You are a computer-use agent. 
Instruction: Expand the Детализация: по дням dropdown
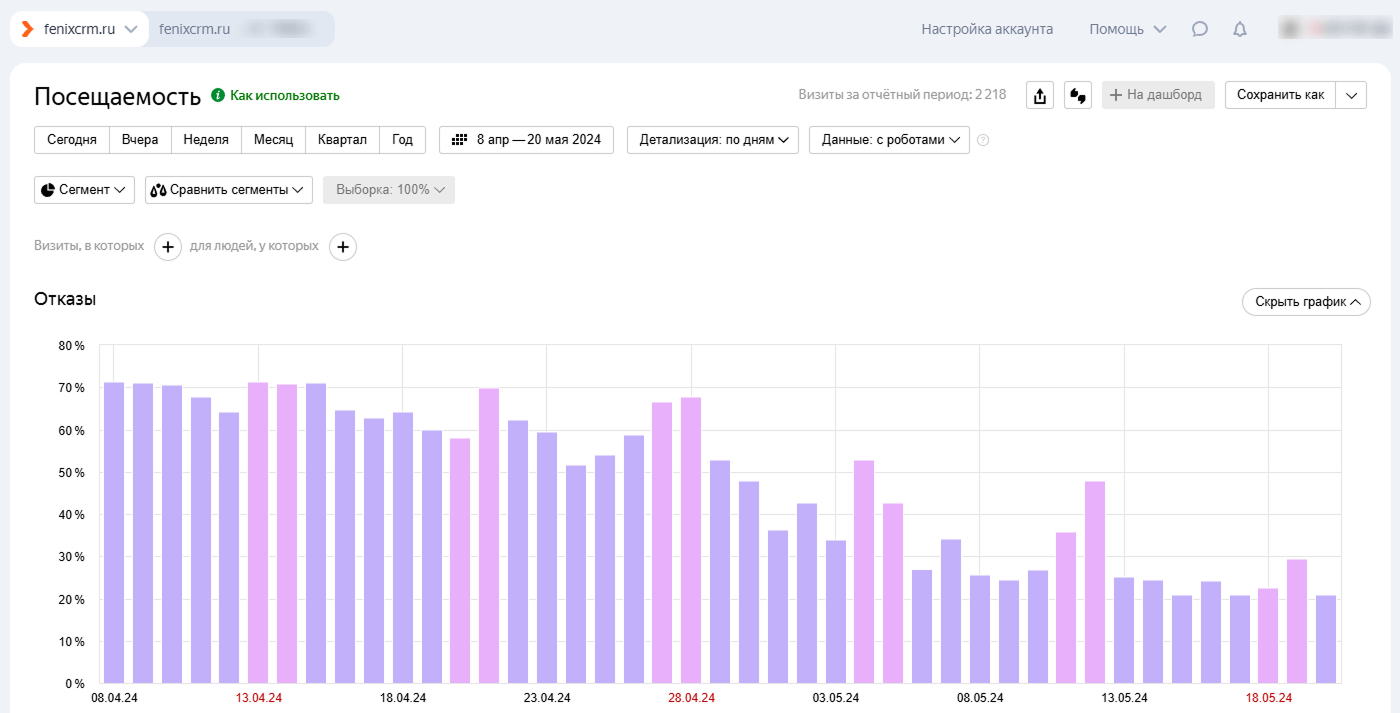713,140
